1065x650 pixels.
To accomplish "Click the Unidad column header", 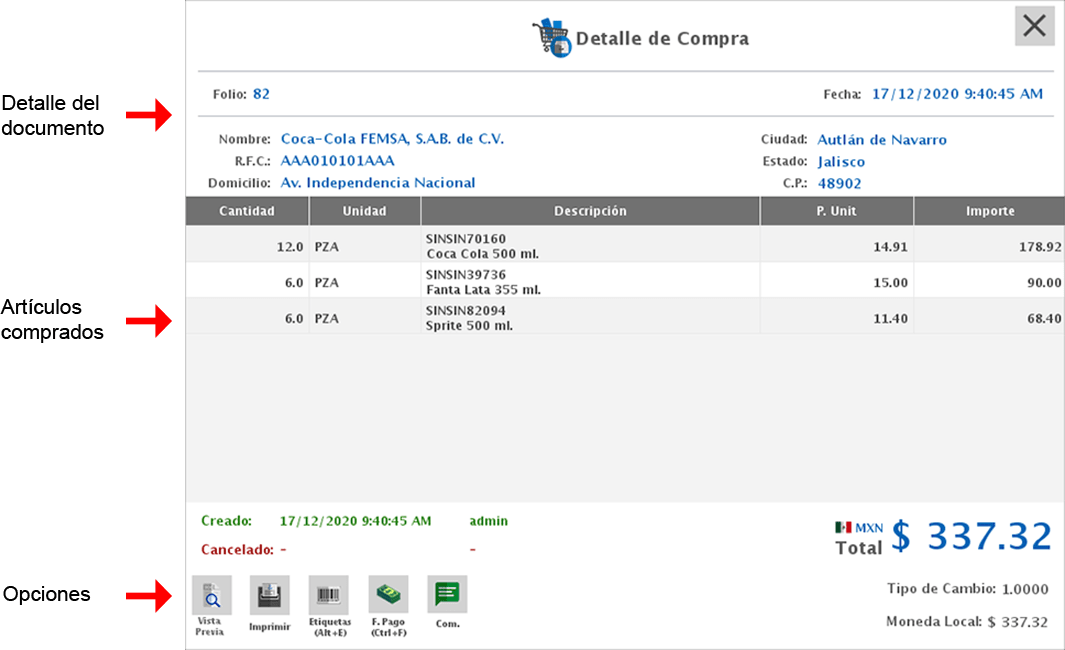I will pos(364,211).
